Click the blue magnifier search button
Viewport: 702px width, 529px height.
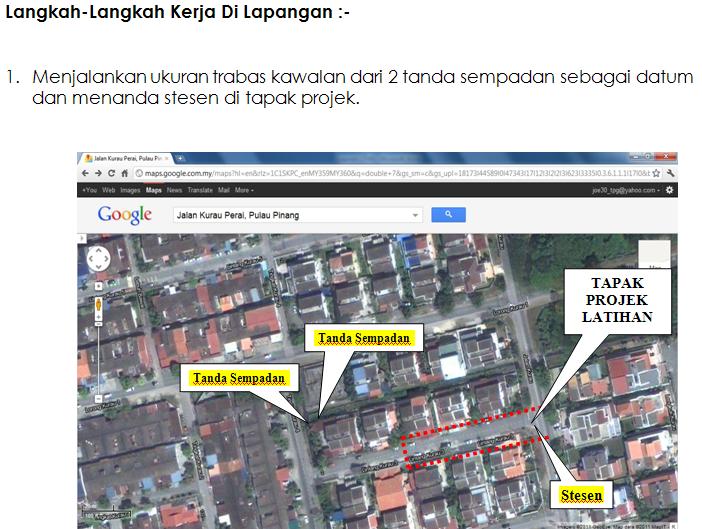click(448, 215)
